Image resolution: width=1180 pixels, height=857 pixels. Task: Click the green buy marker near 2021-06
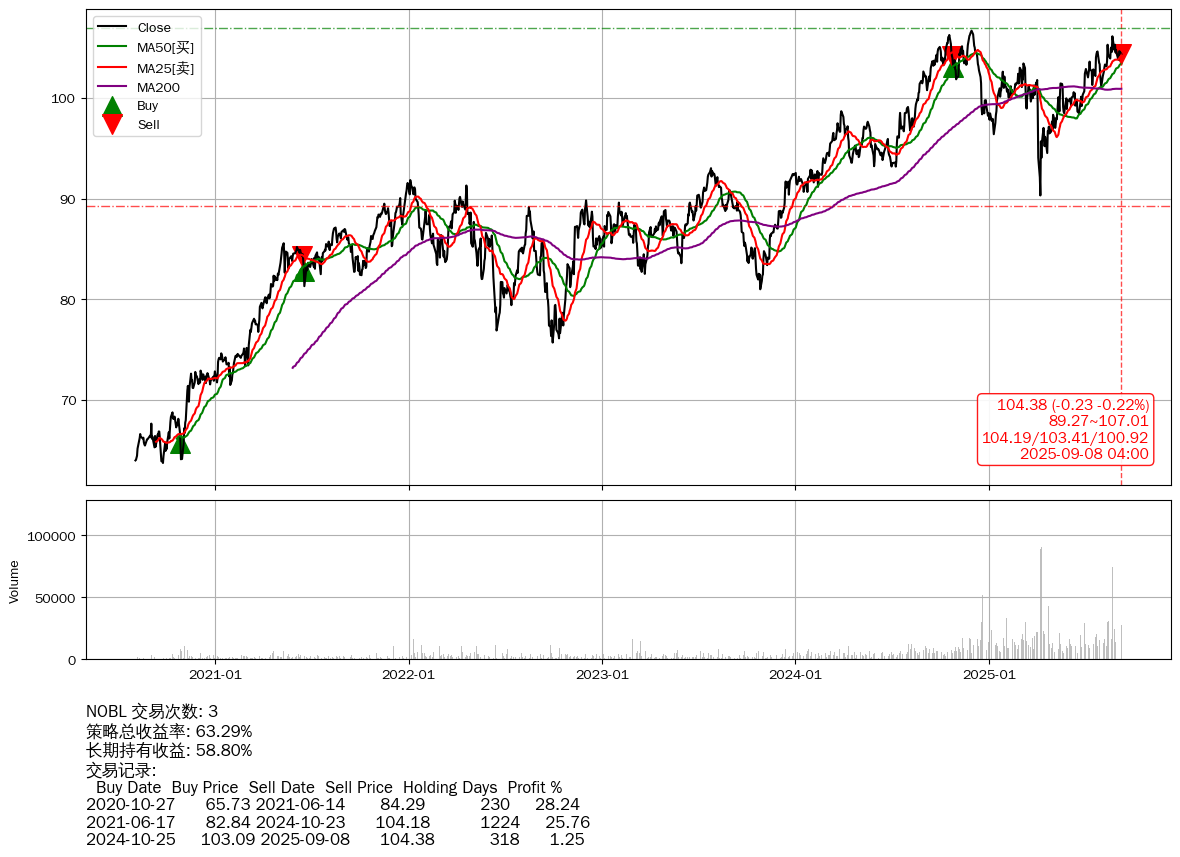[x=304, y=271]
